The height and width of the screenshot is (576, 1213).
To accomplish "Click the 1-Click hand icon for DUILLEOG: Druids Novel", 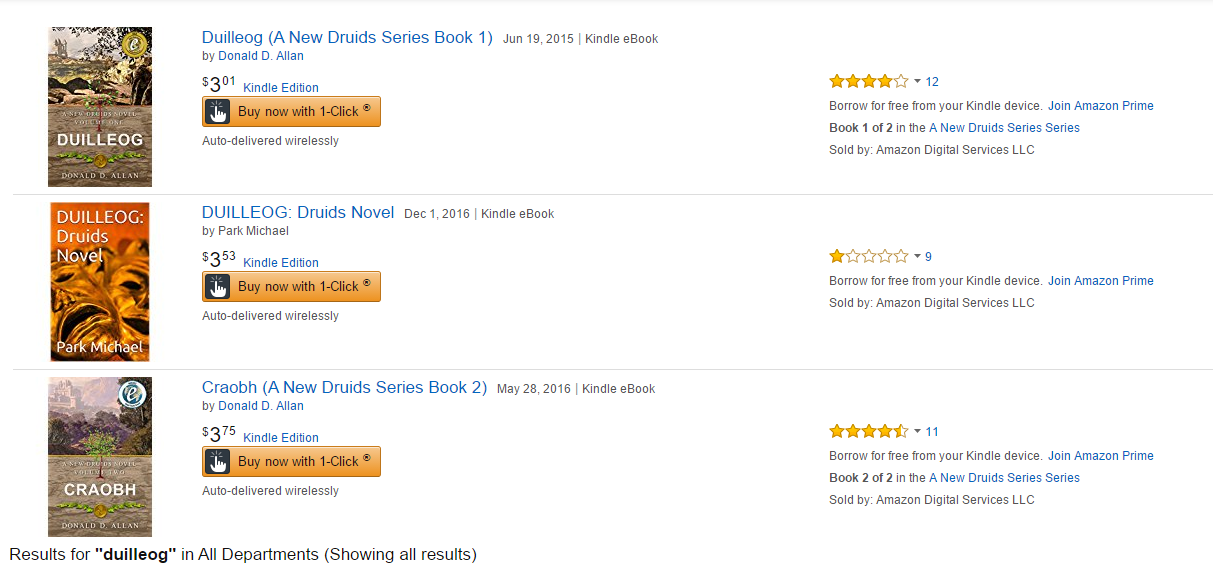I will point(217,287).
